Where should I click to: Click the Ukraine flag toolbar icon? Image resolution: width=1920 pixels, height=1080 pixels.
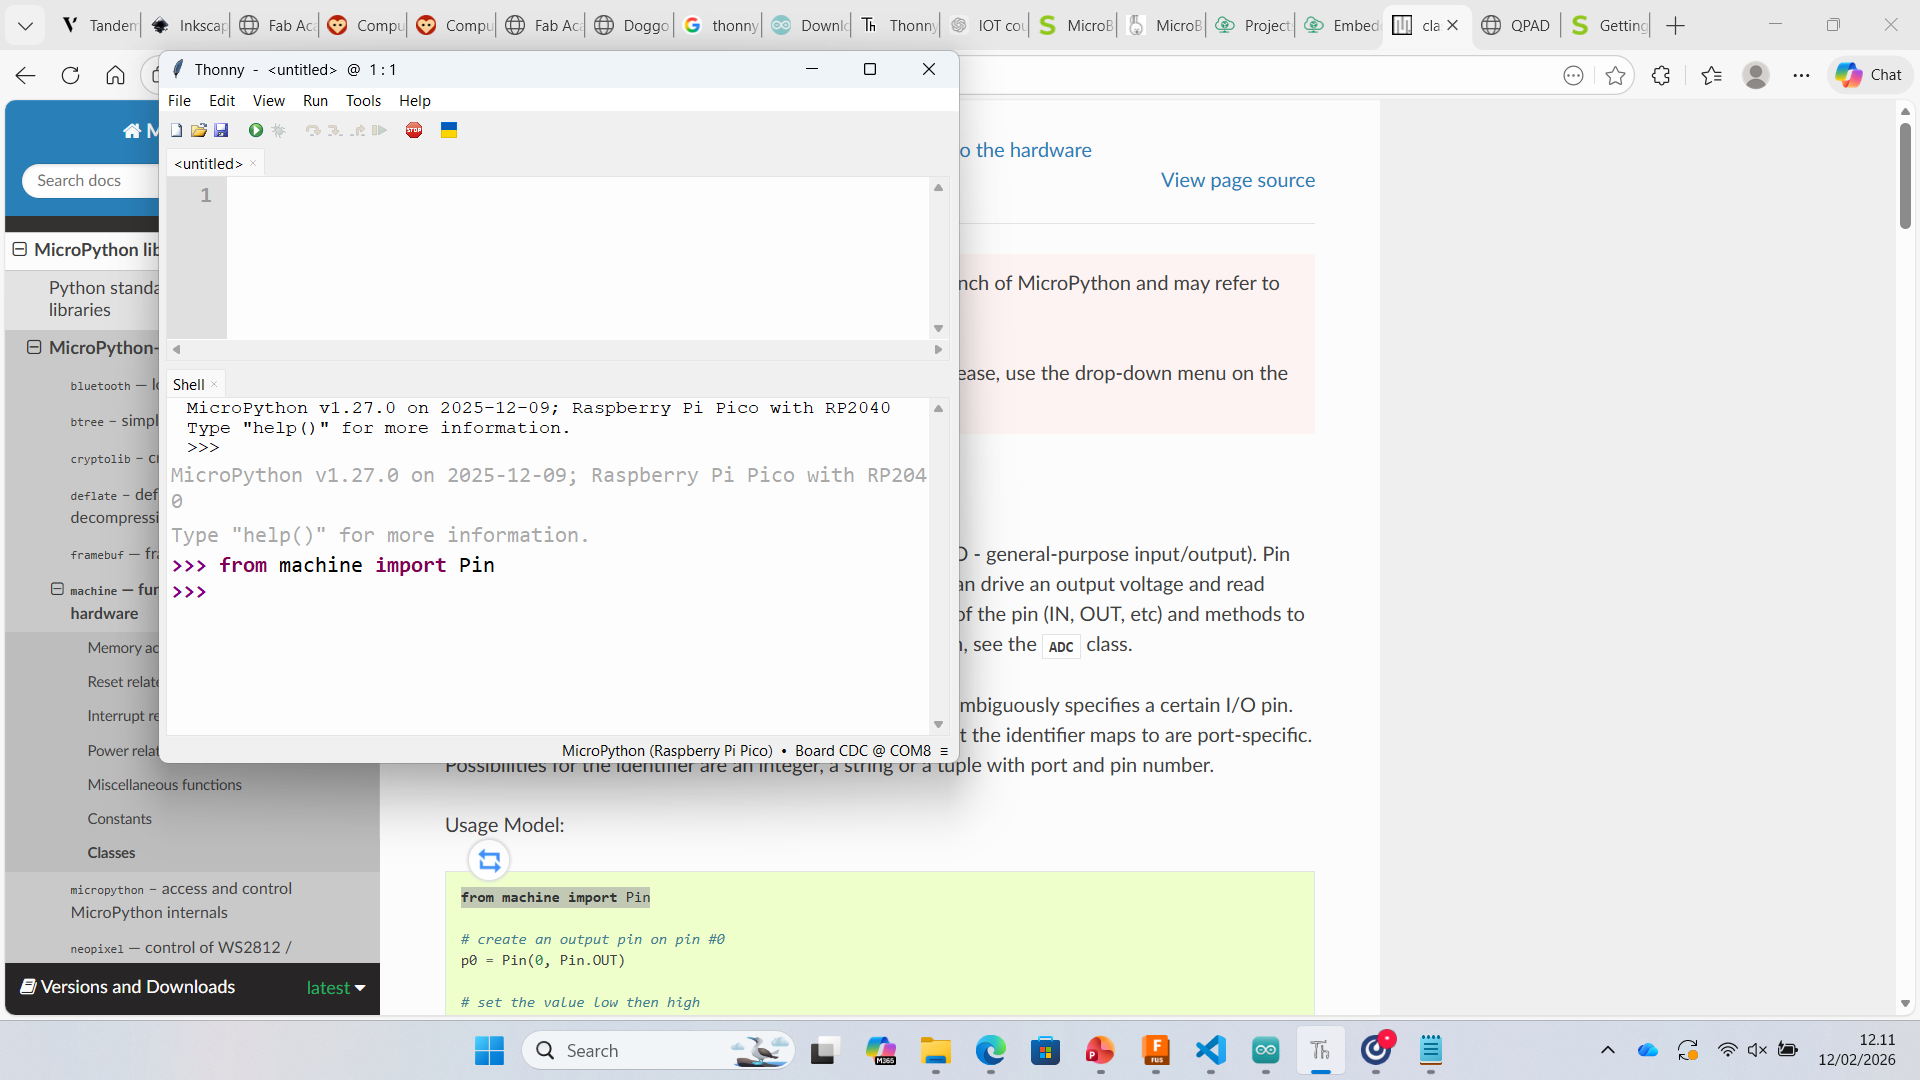coord(449,130)
